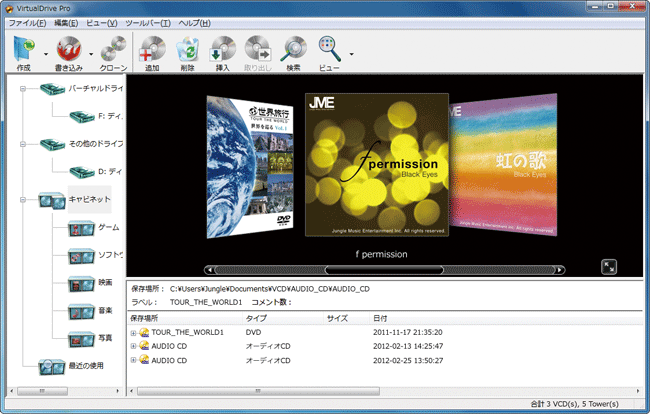Click list panel scroll right arrow
The image size is (650, 414).
click(638, 391)
